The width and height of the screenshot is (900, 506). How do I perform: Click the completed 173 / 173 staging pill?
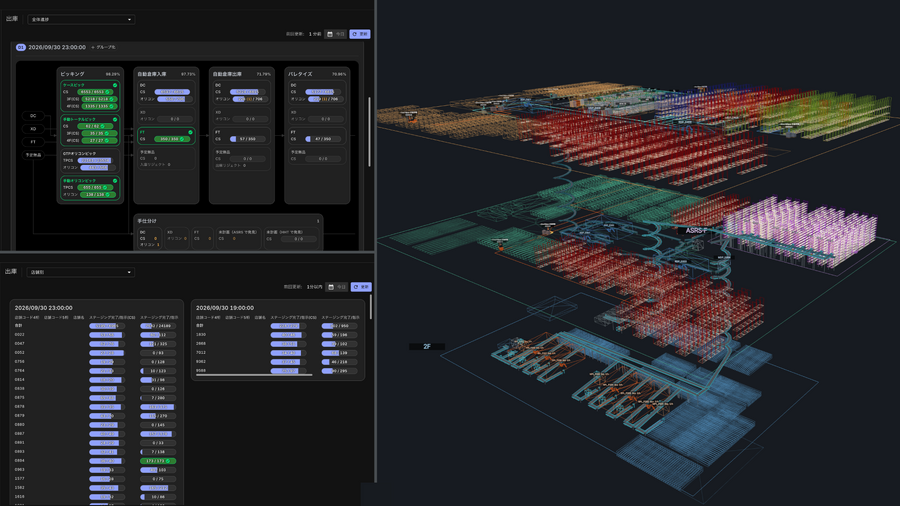click(x=158, y=461)
